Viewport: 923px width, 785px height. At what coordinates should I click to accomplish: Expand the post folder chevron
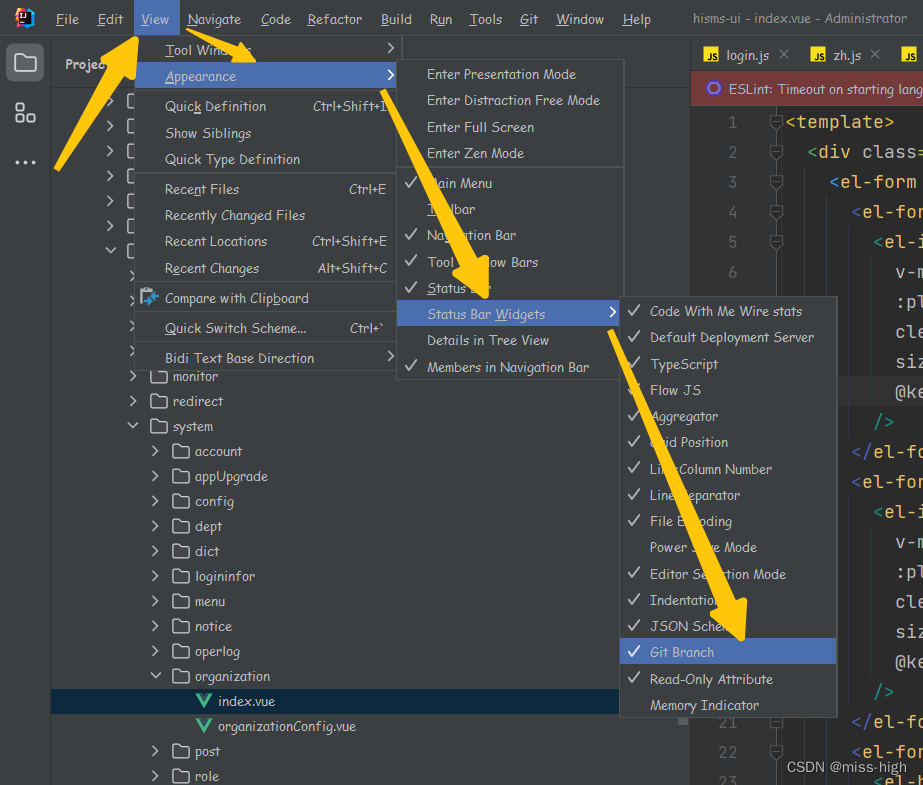[155, 751]
